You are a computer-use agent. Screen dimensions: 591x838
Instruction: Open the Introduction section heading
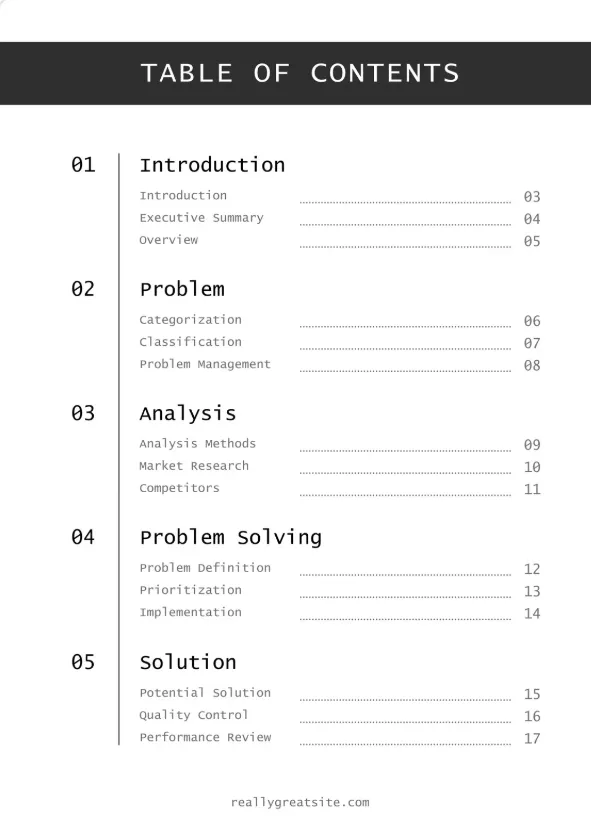[212, 165]
